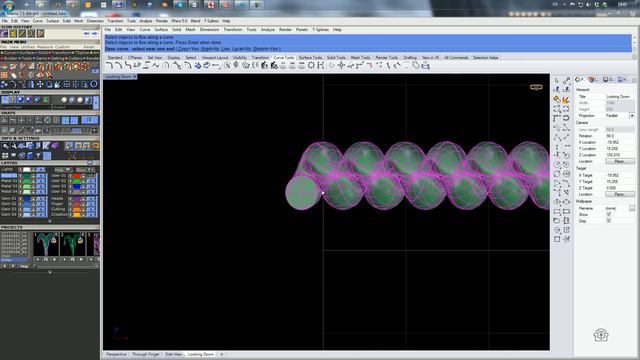This screenshot has height=360, width=640.
Task: Toggle Show wallpaper checkbox
Action: point(609,214)
